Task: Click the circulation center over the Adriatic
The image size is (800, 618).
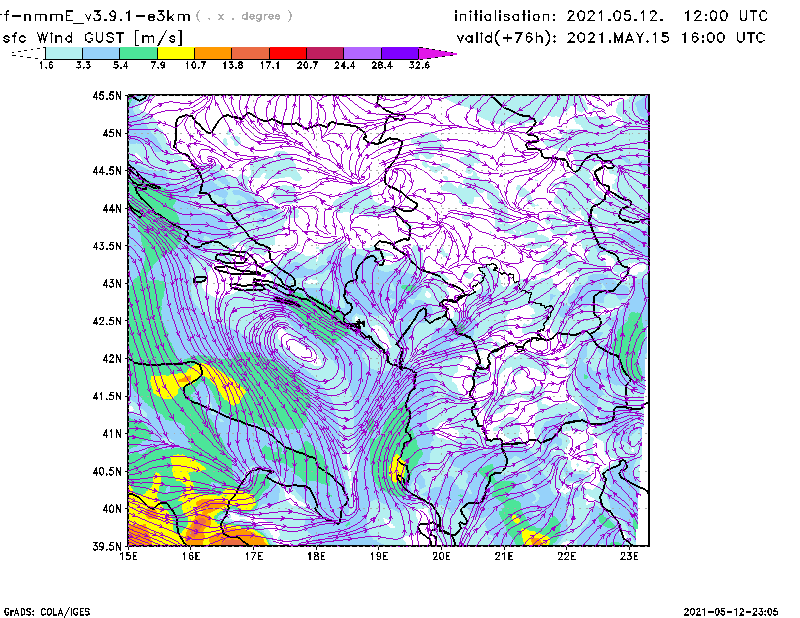Action: pos(301,350)
